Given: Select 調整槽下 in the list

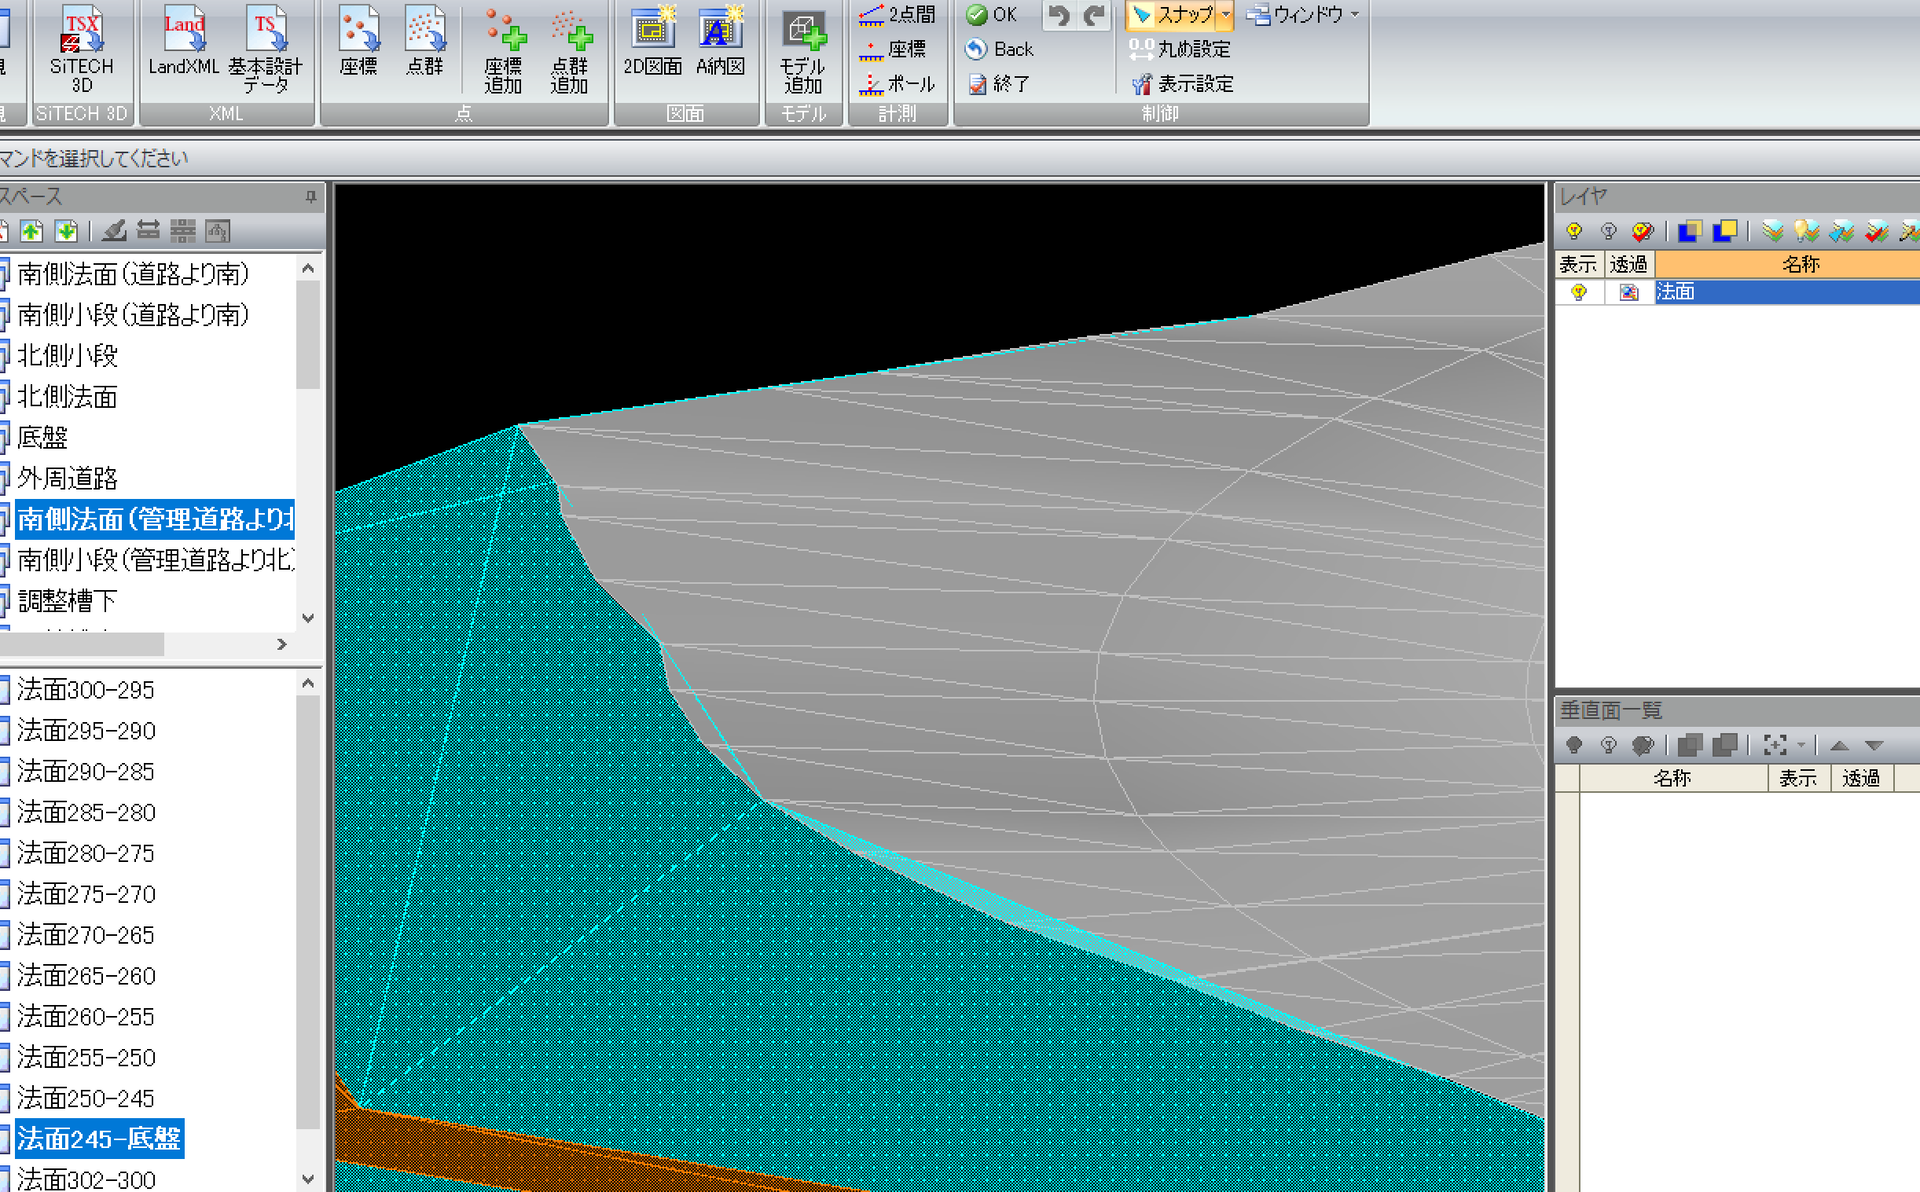Looking at the screenshot, I should [67, 601].
